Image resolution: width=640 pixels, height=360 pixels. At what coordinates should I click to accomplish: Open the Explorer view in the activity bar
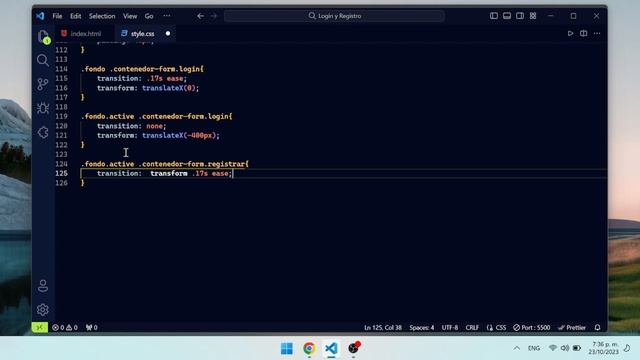tap(43, 37)
